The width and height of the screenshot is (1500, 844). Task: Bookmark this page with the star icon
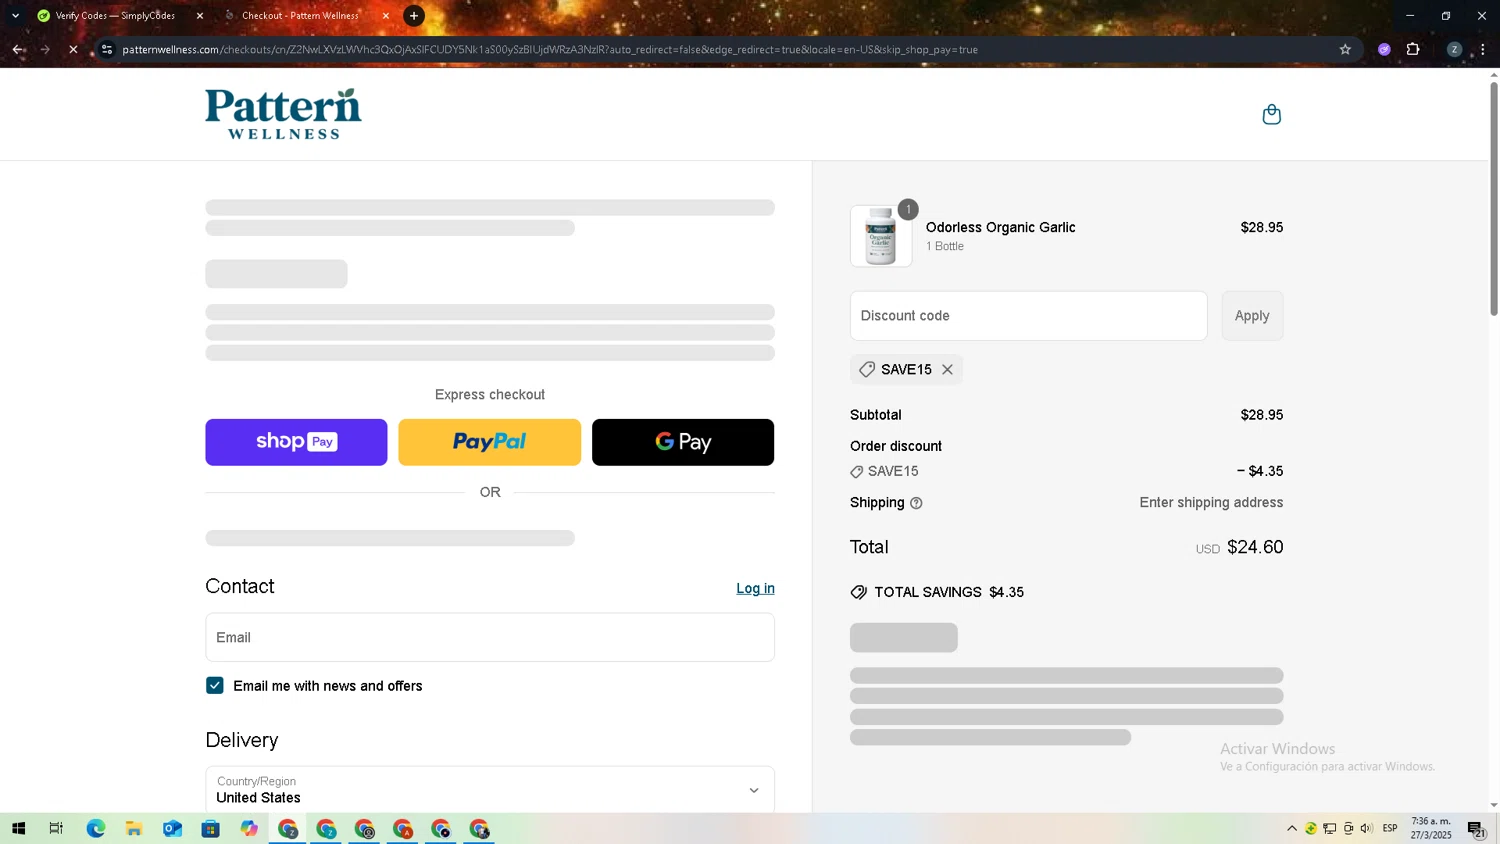click(x=1345, y=49)
